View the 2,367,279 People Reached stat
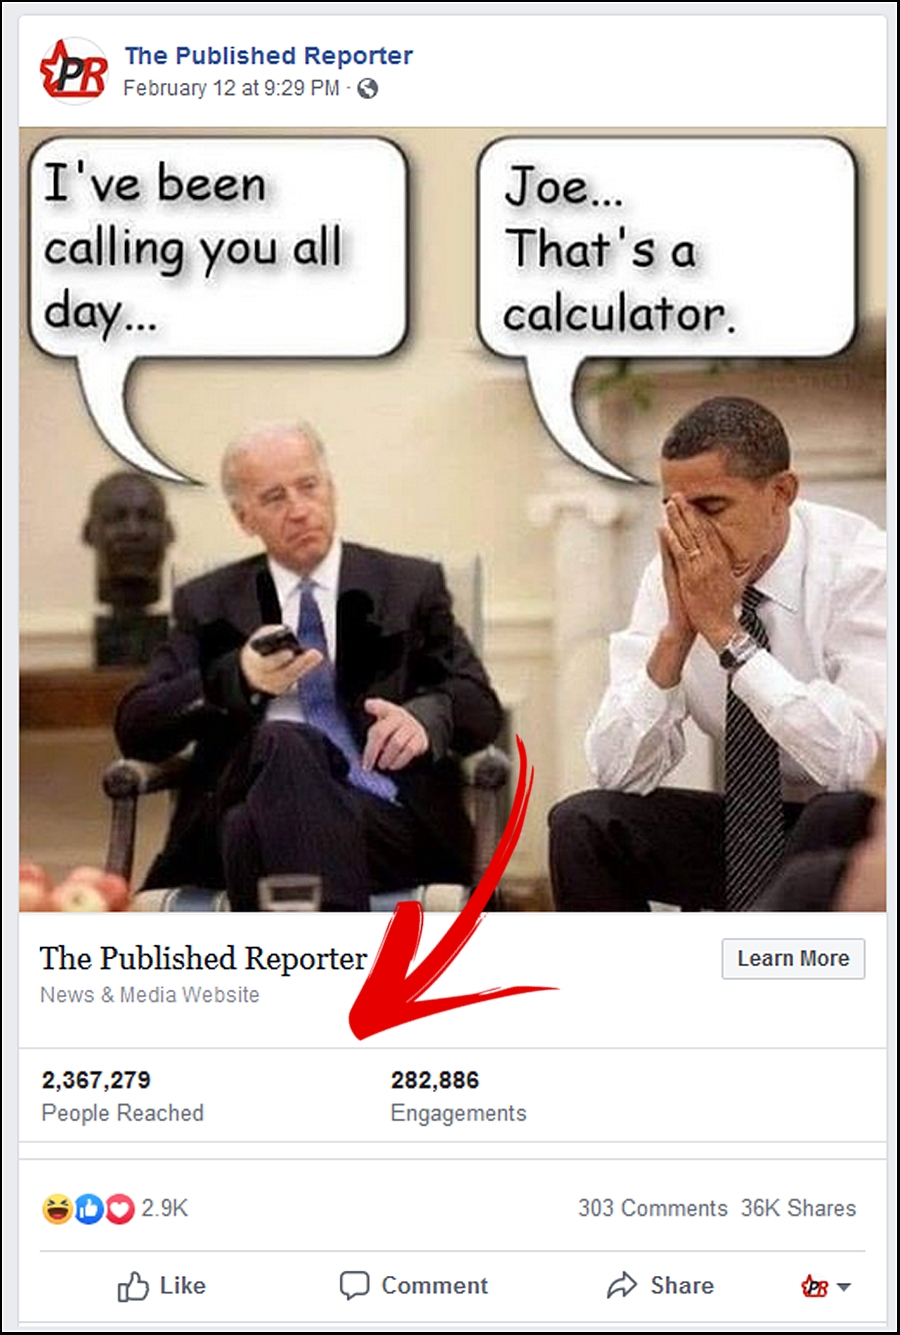900x1335 pixels. point(122,1096)
